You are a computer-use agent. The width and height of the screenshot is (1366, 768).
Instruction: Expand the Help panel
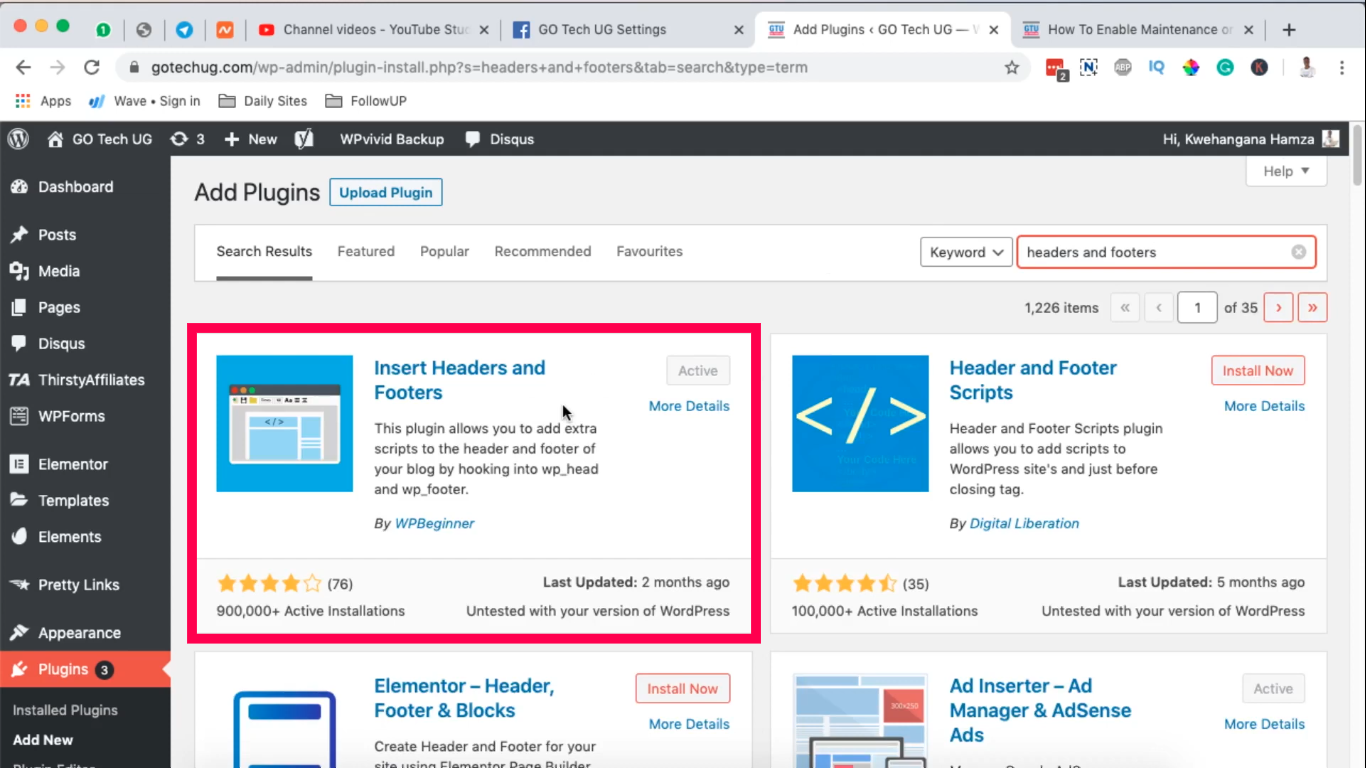click(1286, 171)
